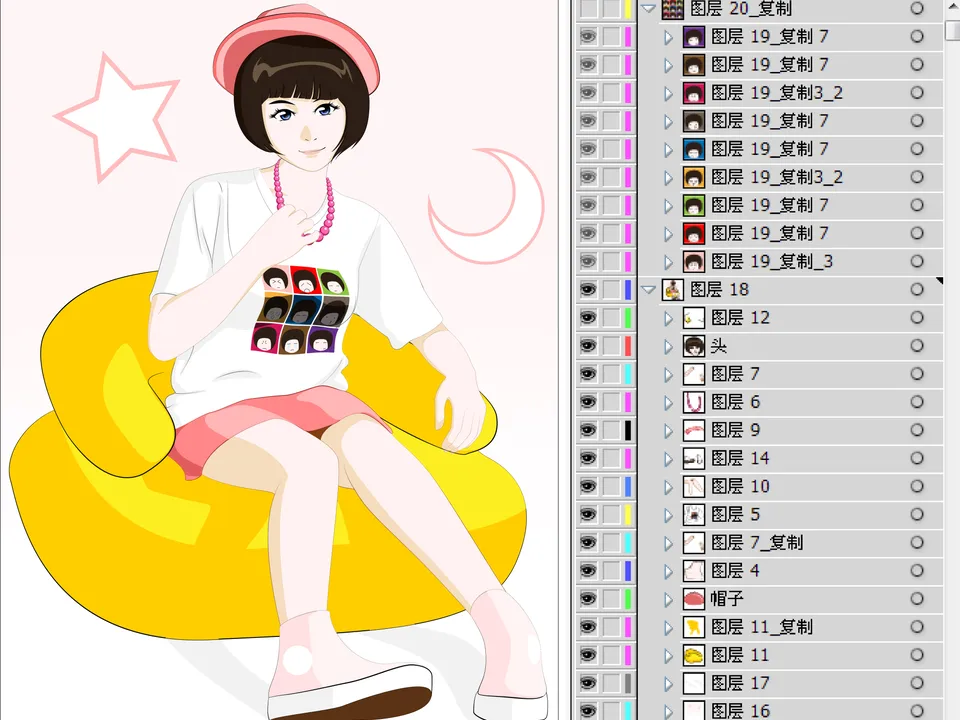Click the 帽子 layer's red hat thumbnail
This screenshot has width=960, height=720.
pos(693,597)
